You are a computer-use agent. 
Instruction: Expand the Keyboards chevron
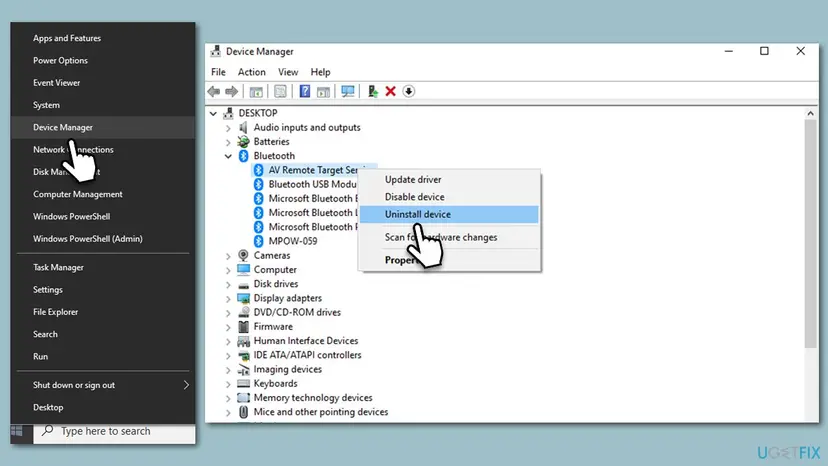click(228, 384)
